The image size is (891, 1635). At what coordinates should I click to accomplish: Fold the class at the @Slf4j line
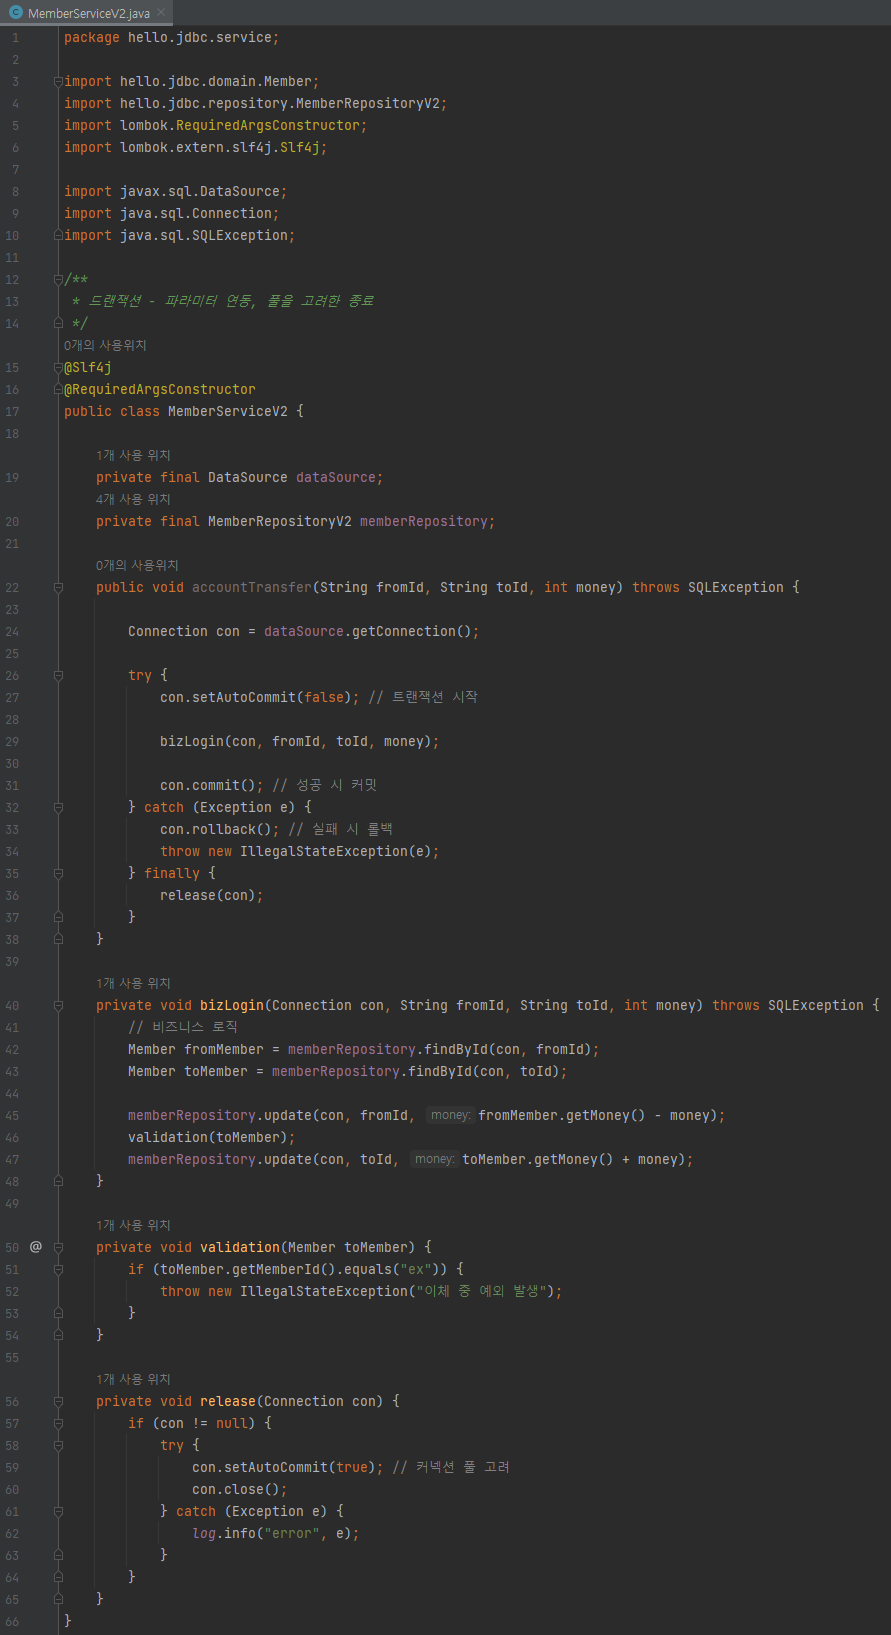[x=58, y=367]
